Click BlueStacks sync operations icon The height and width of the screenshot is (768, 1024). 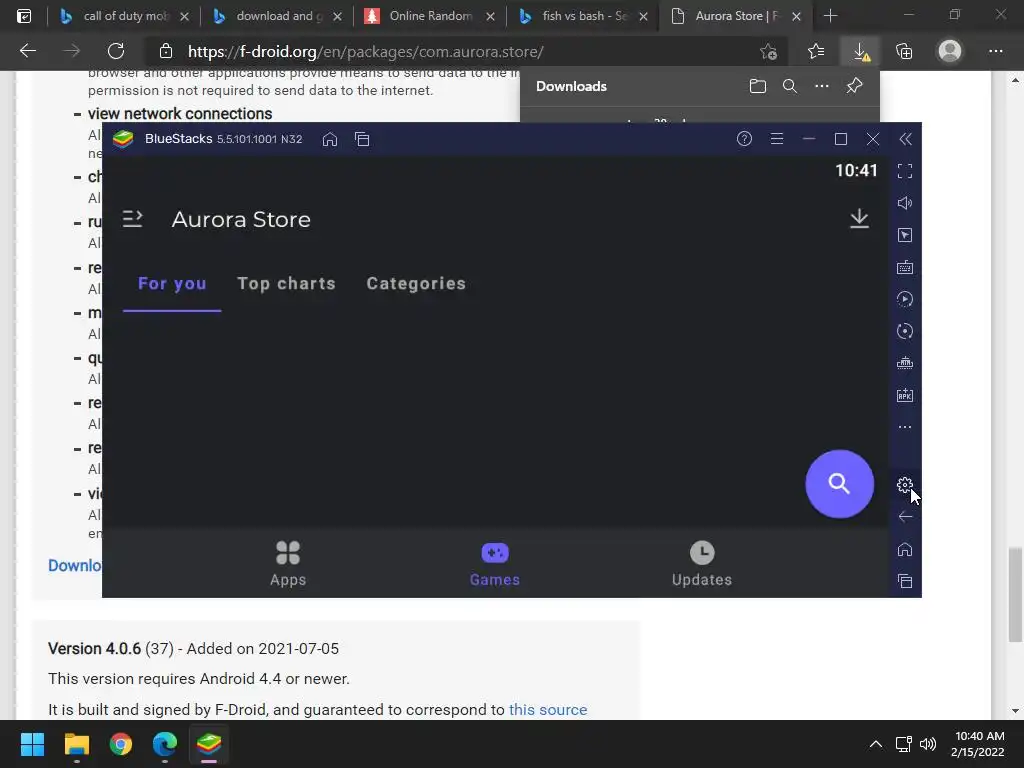[x=904, y=331]
